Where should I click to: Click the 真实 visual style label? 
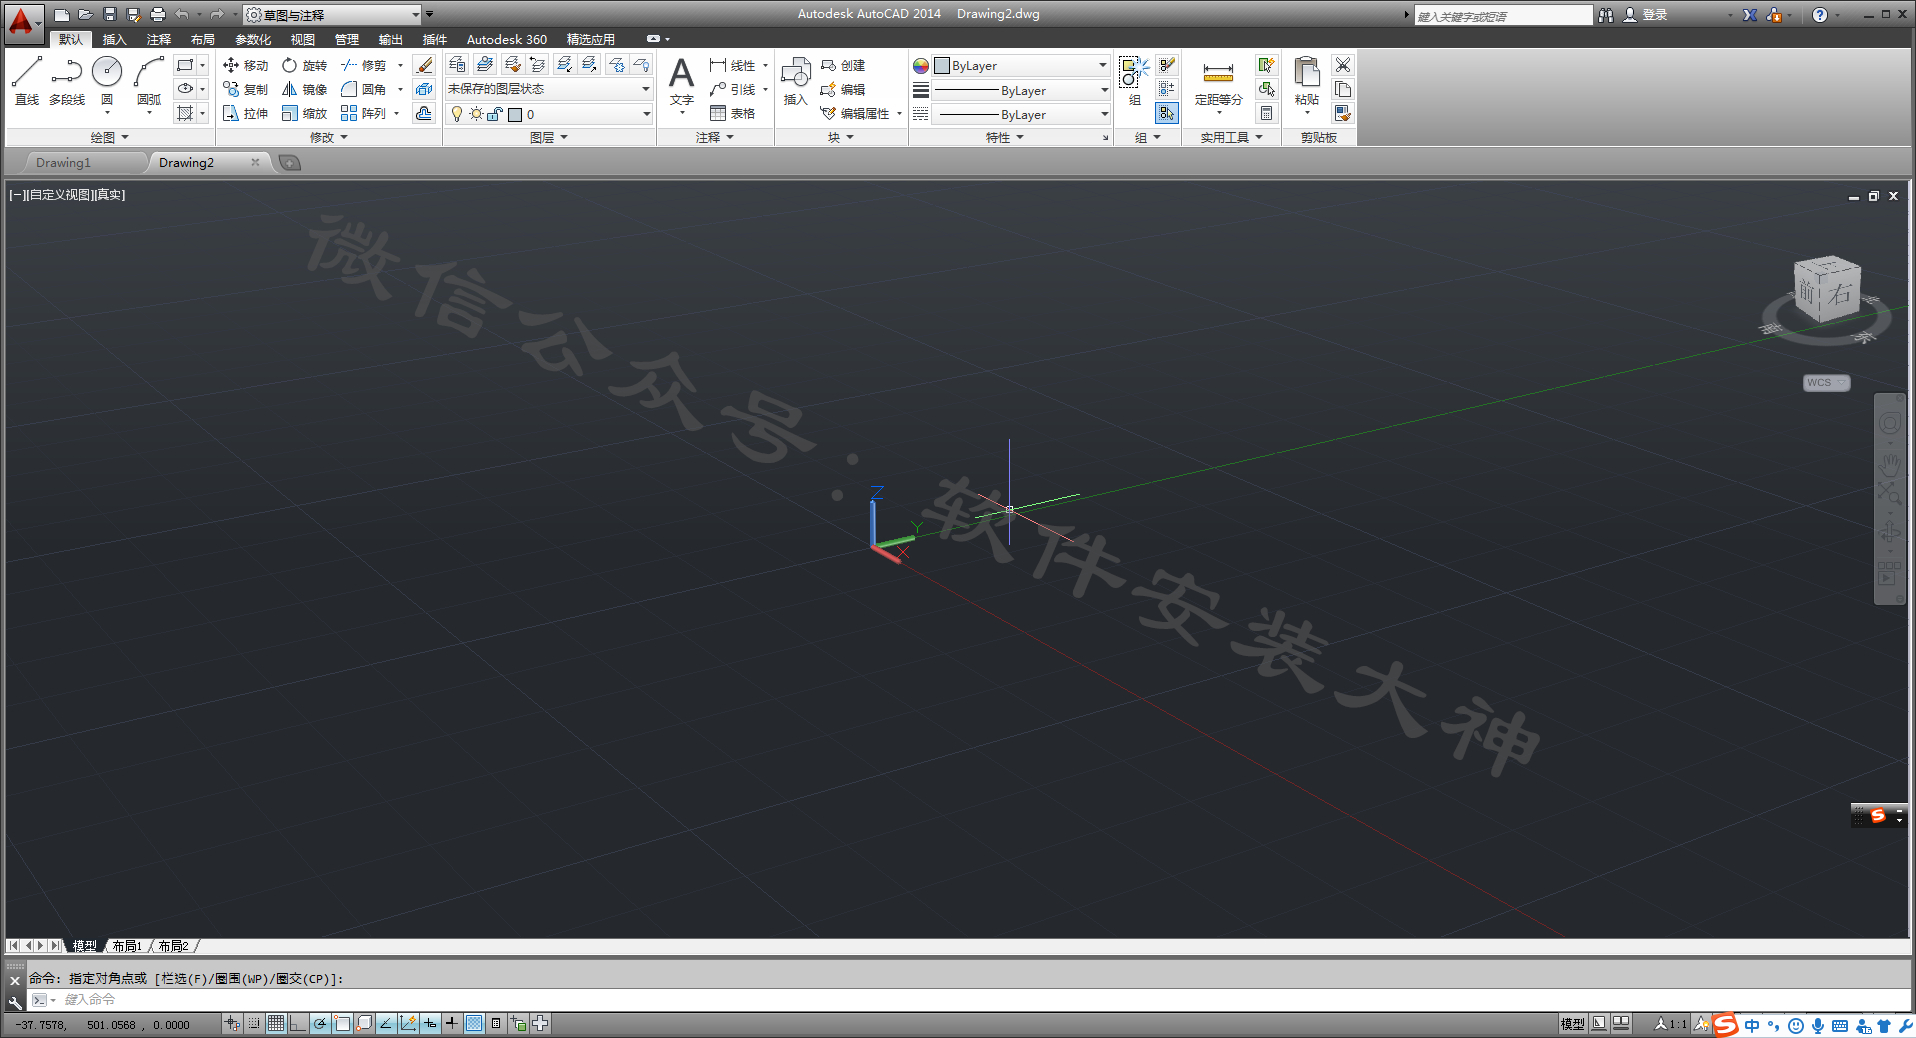(x=109, y=195)
